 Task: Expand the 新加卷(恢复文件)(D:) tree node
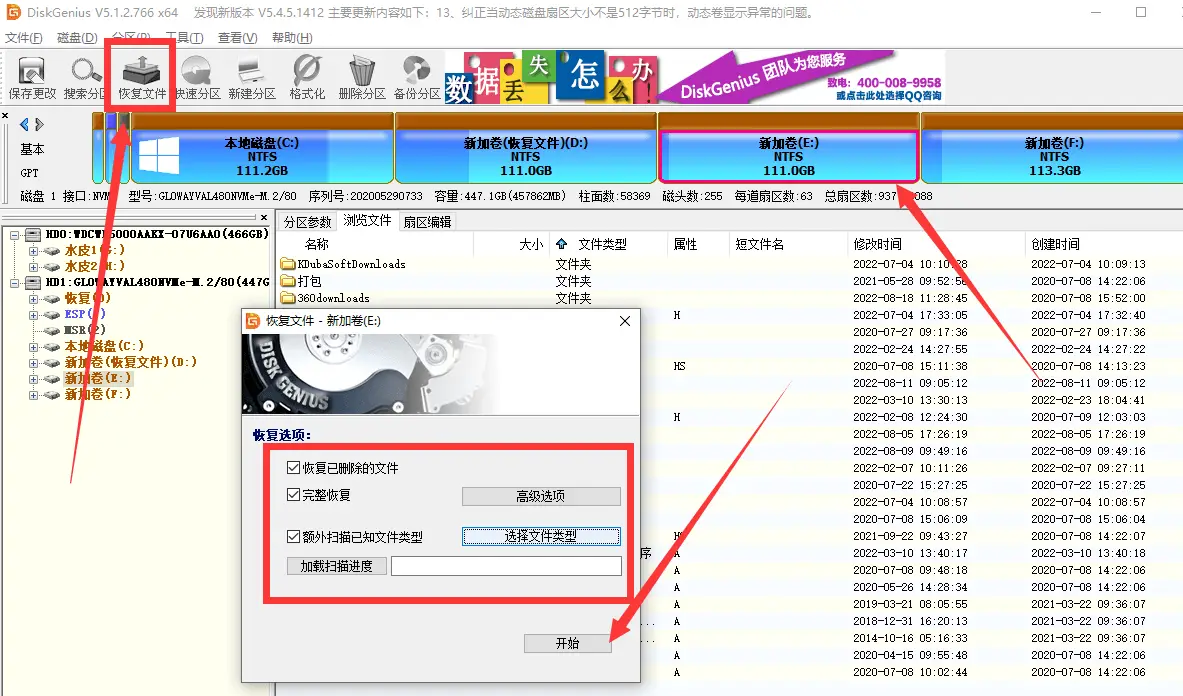coord(33,363)
